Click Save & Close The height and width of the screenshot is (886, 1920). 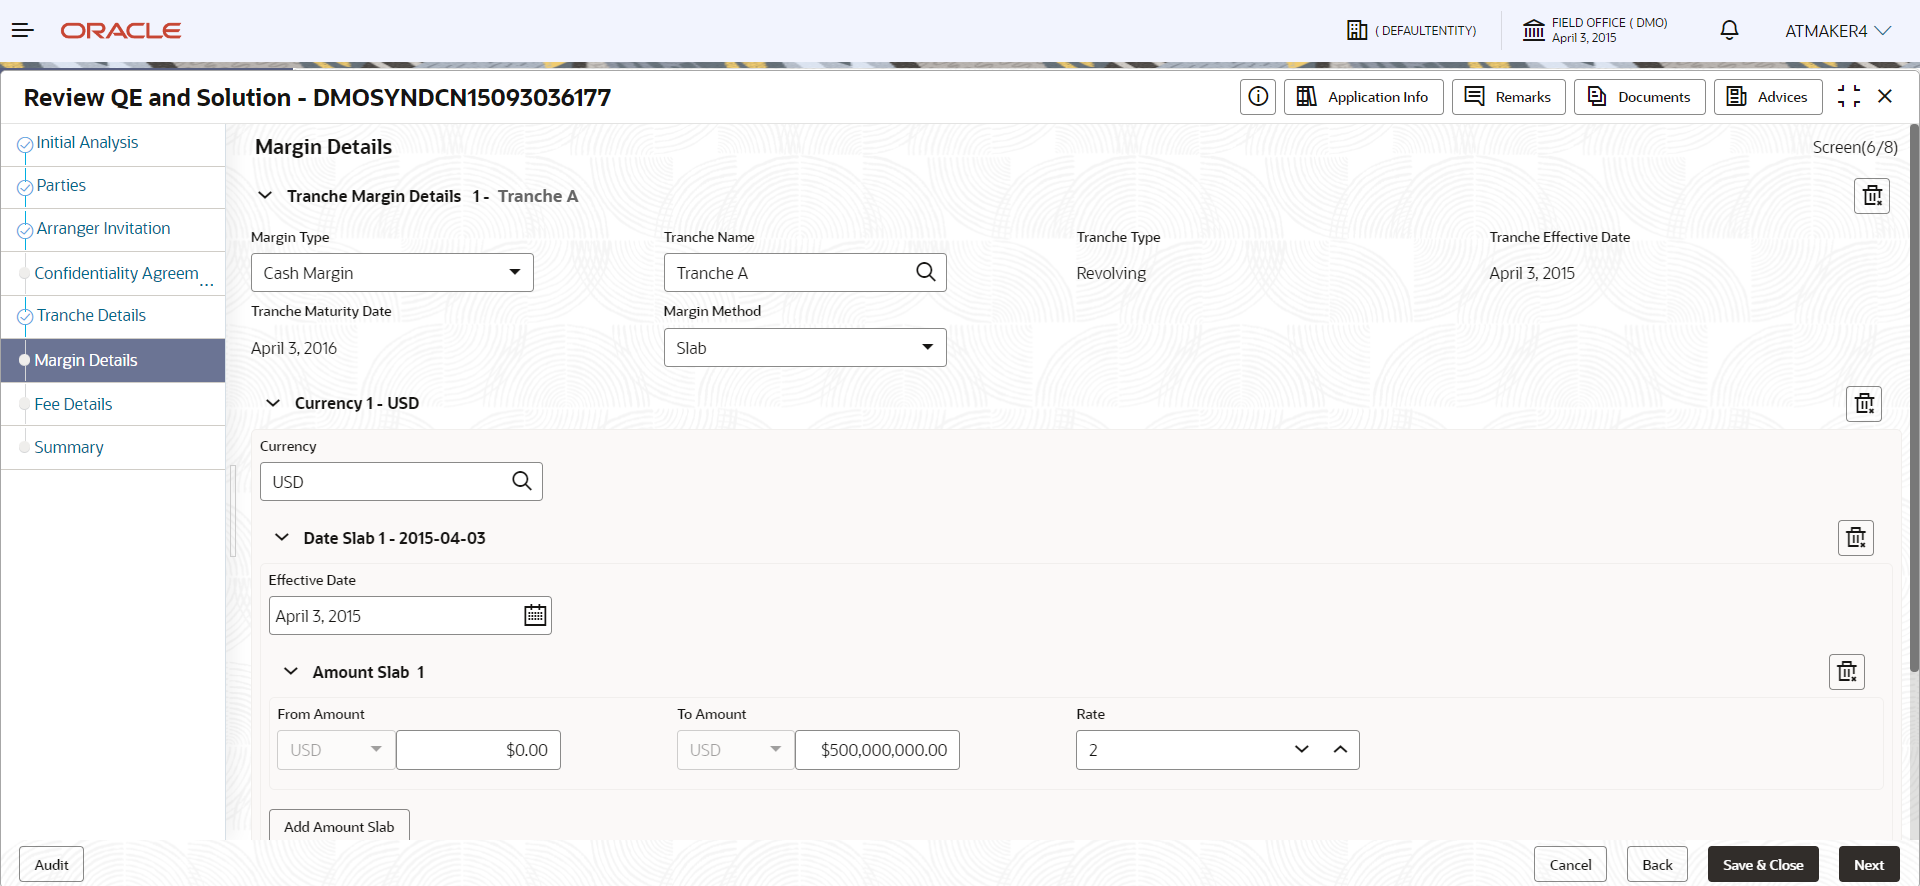click(x=1763, y=865)
